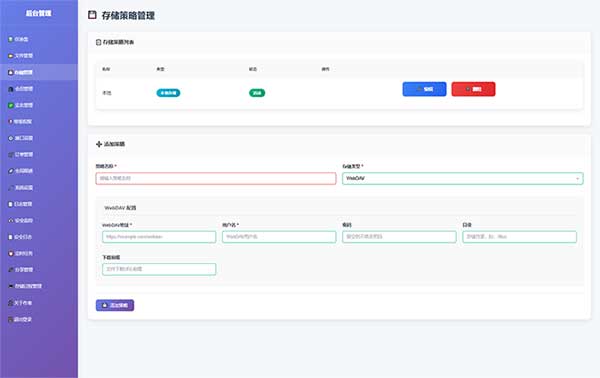Screen dimensions: 600x378
Task: Focus the WebDAV address field with https://example.com placeholder
Action: point(159,237)
